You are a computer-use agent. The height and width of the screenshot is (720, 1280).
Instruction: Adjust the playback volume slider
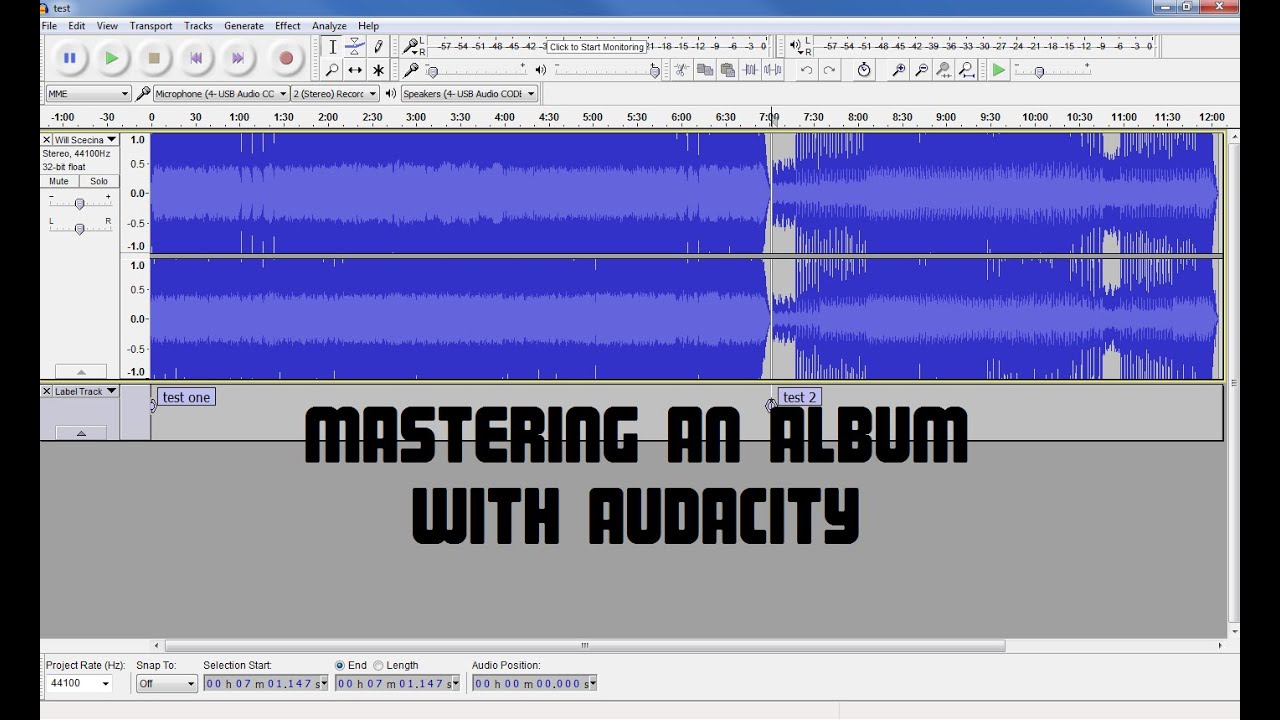click(607, 70)
